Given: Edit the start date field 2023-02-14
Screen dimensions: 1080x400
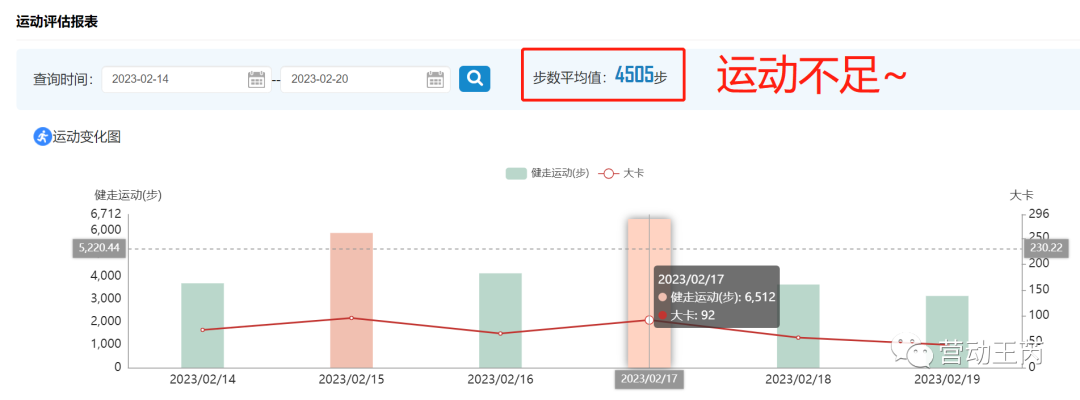Looking at the screenshot, I should [x=186, y=79].
